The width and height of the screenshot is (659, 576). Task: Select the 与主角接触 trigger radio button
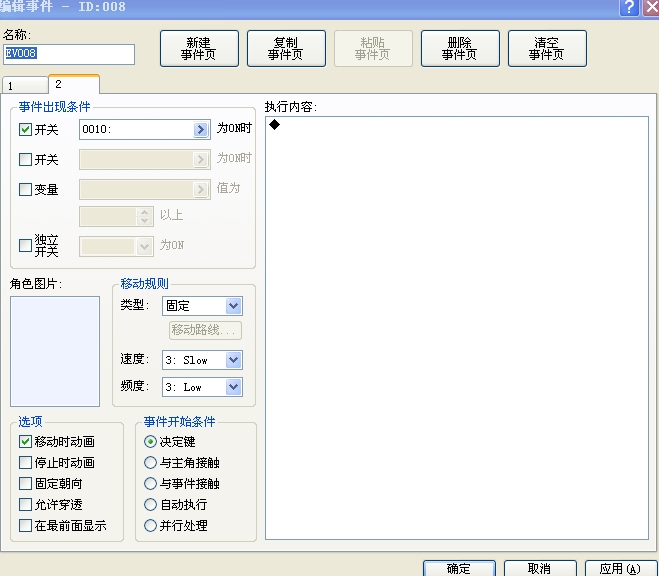click(150, 463)
